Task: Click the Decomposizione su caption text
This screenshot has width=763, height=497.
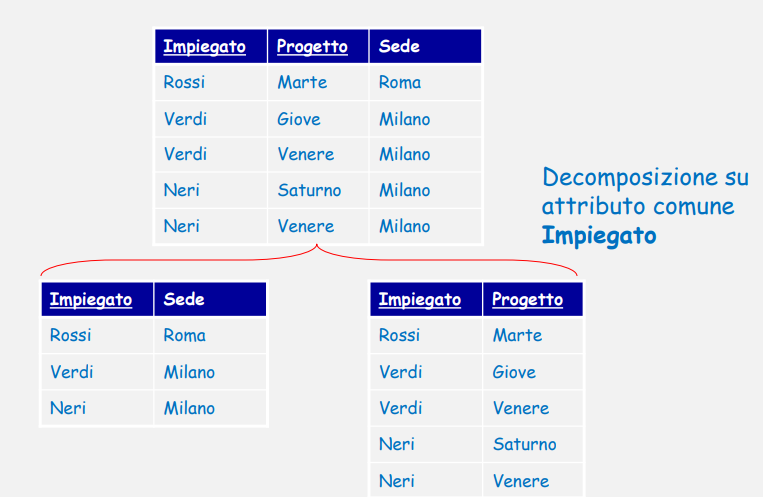Action: coord(645,177)
